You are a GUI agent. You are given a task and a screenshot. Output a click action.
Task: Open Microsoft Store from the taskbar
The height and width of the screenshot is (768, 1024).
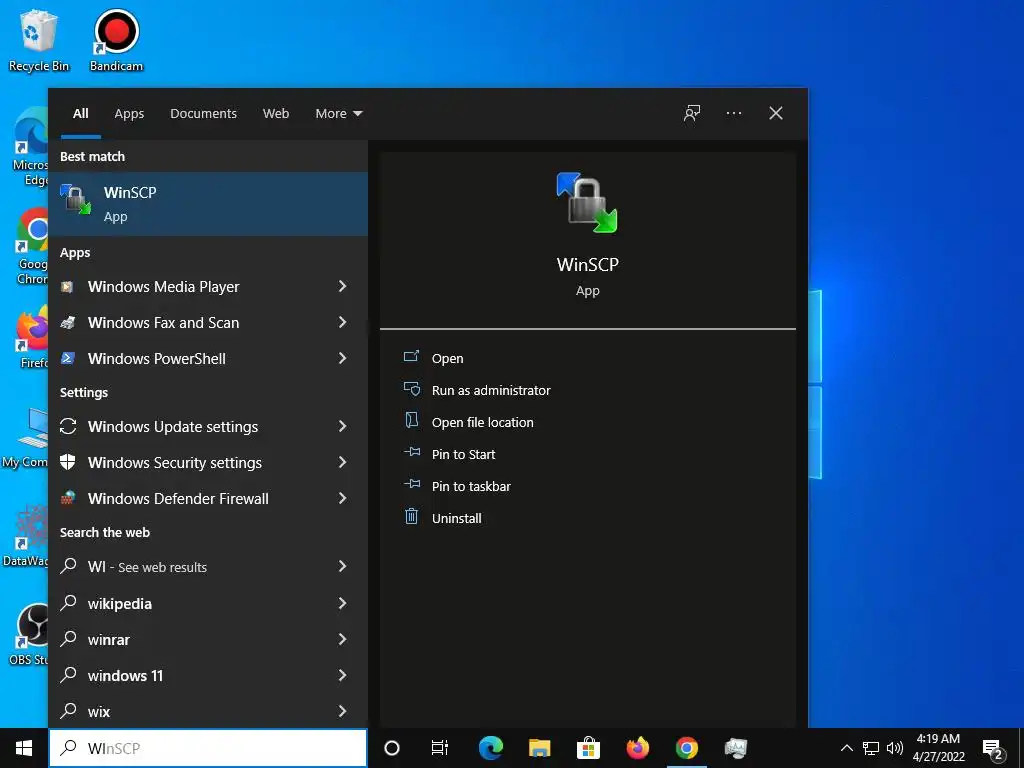pos(588,748)
